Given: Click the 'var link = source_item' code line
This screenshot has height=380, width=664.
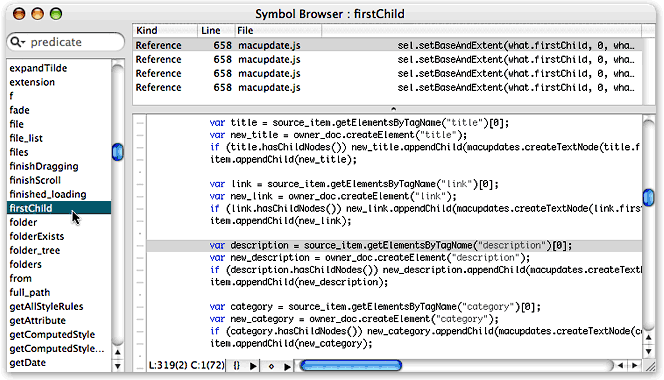Looking at the screenshot, I should 354,184.
